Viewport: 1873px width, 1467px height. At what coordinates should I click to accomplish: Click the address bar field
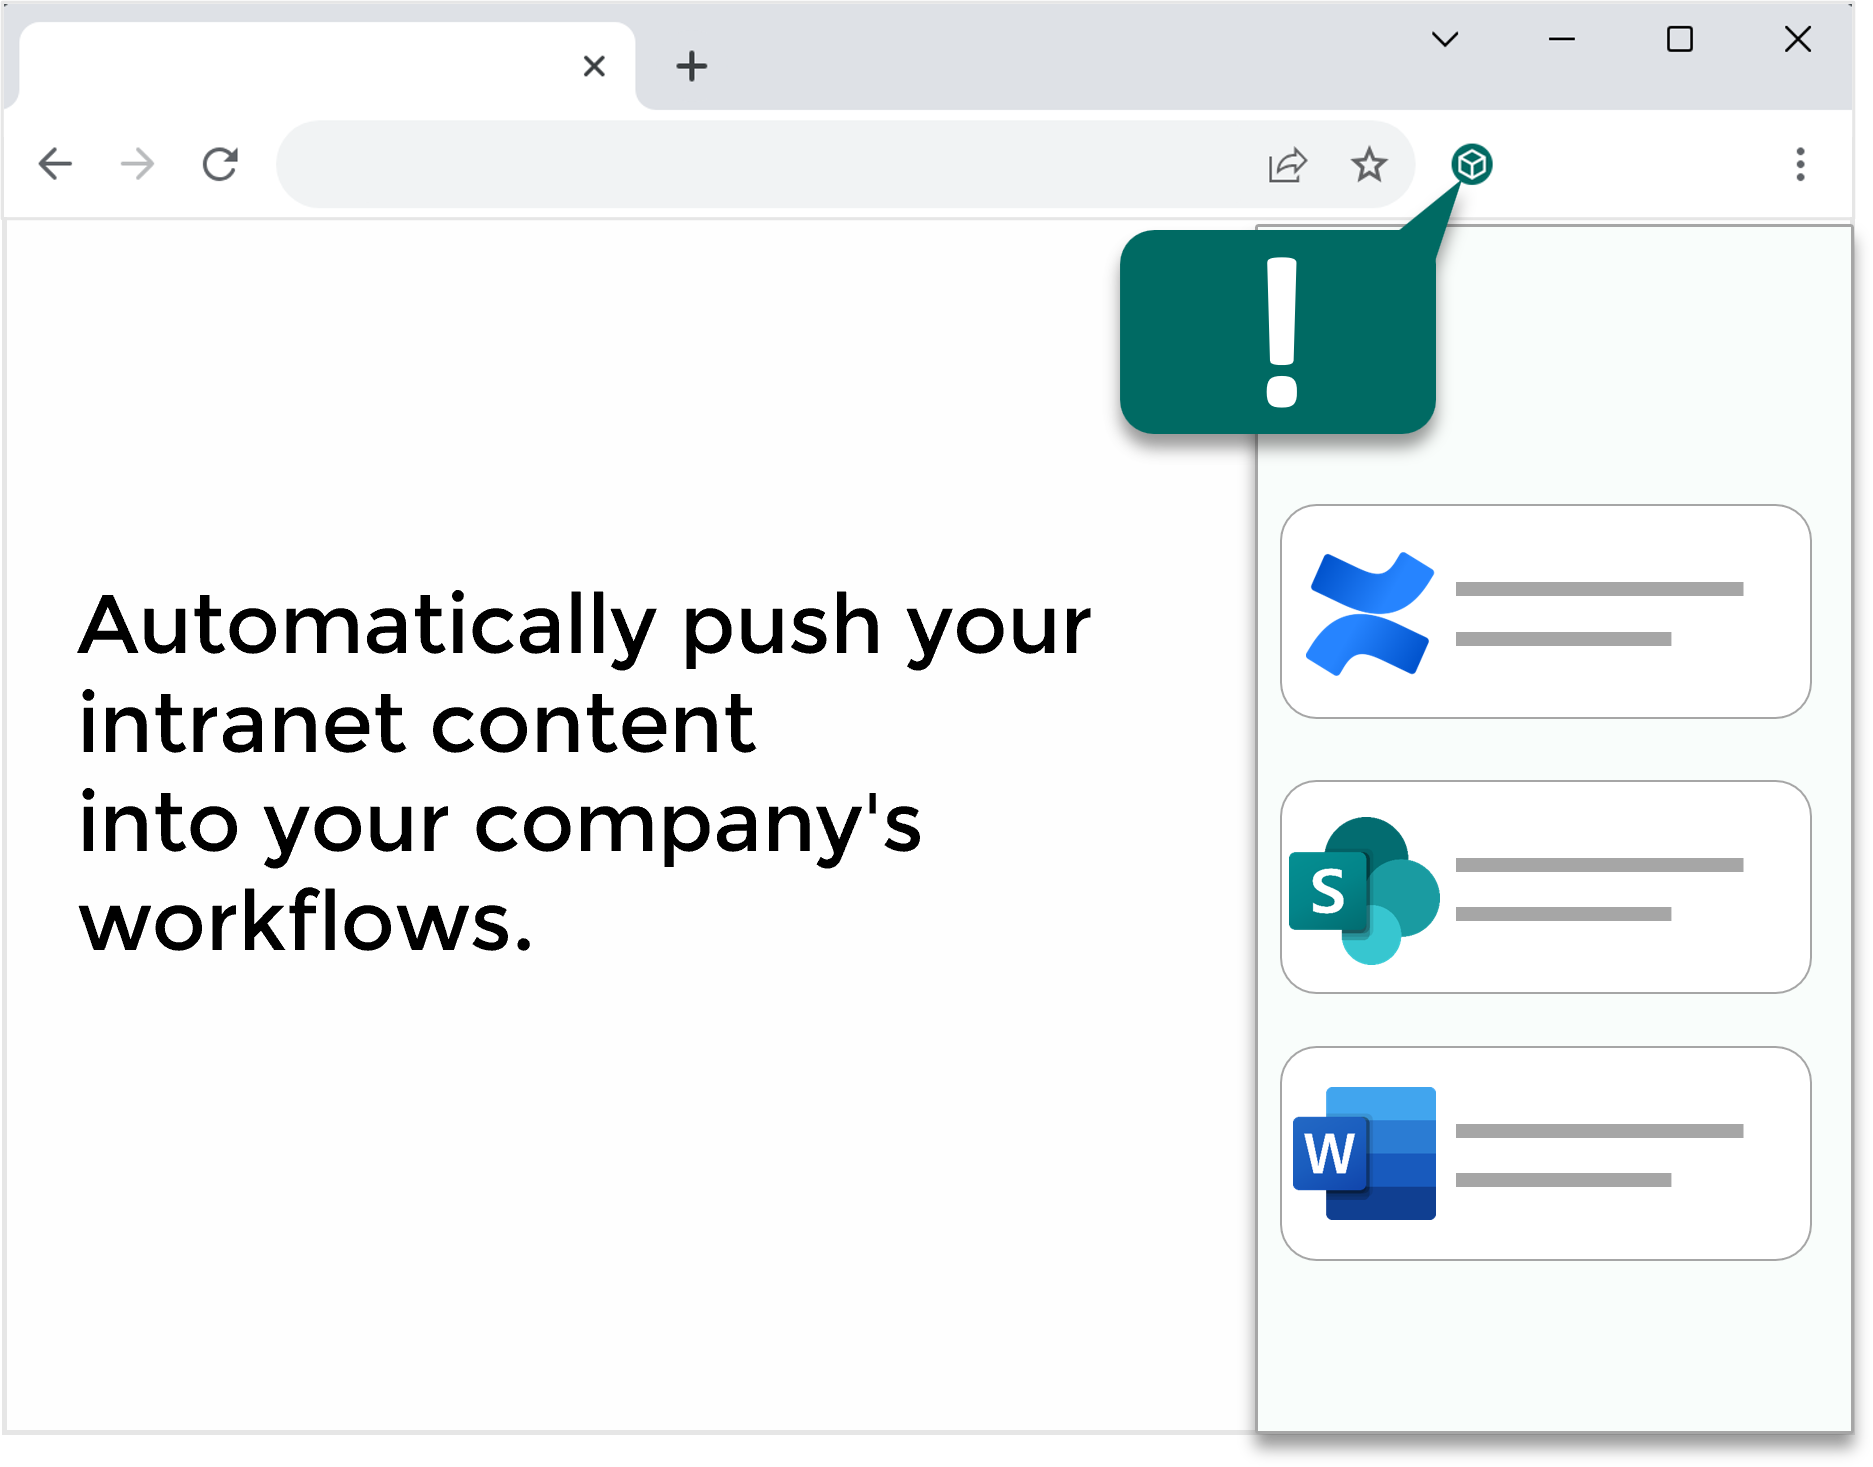coord(845,164)
